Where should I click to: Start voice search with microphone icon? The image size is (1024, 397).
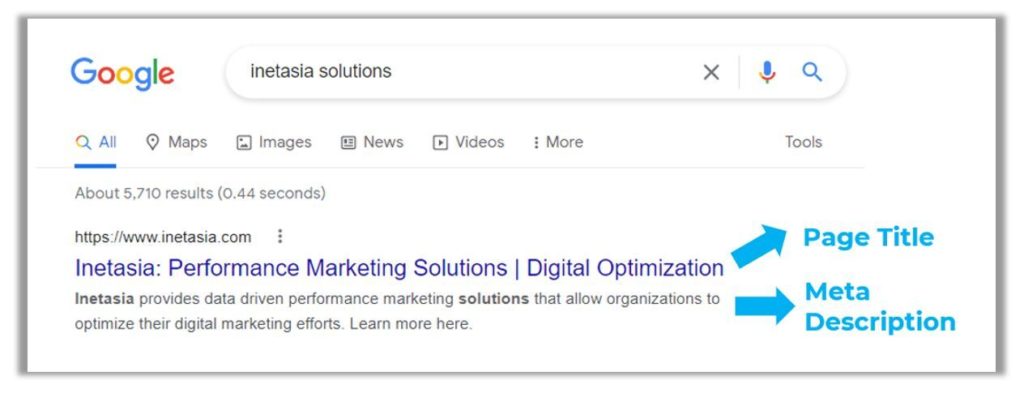click(x=767, y=72)
